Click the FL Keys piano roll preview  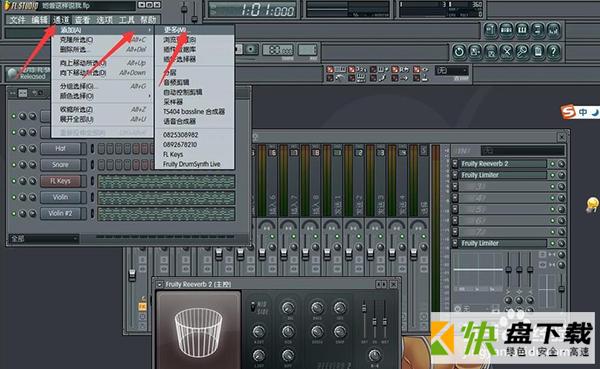(x=166, y=181)
